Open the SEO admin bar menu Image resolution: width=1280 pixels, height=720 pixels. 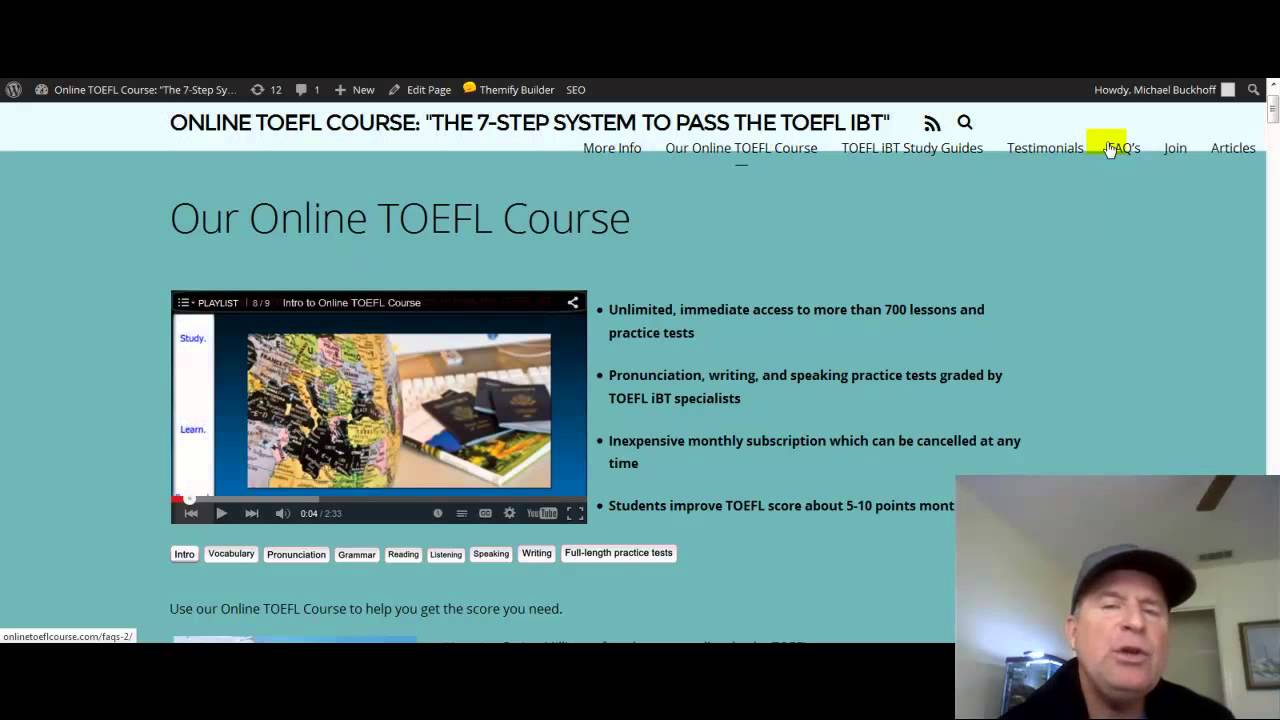click(576, 90)
